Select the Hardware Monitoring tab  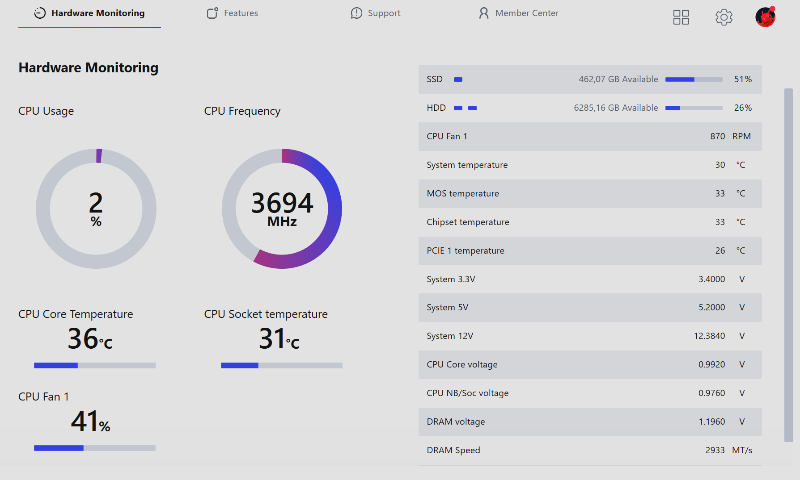click(98, 14)
